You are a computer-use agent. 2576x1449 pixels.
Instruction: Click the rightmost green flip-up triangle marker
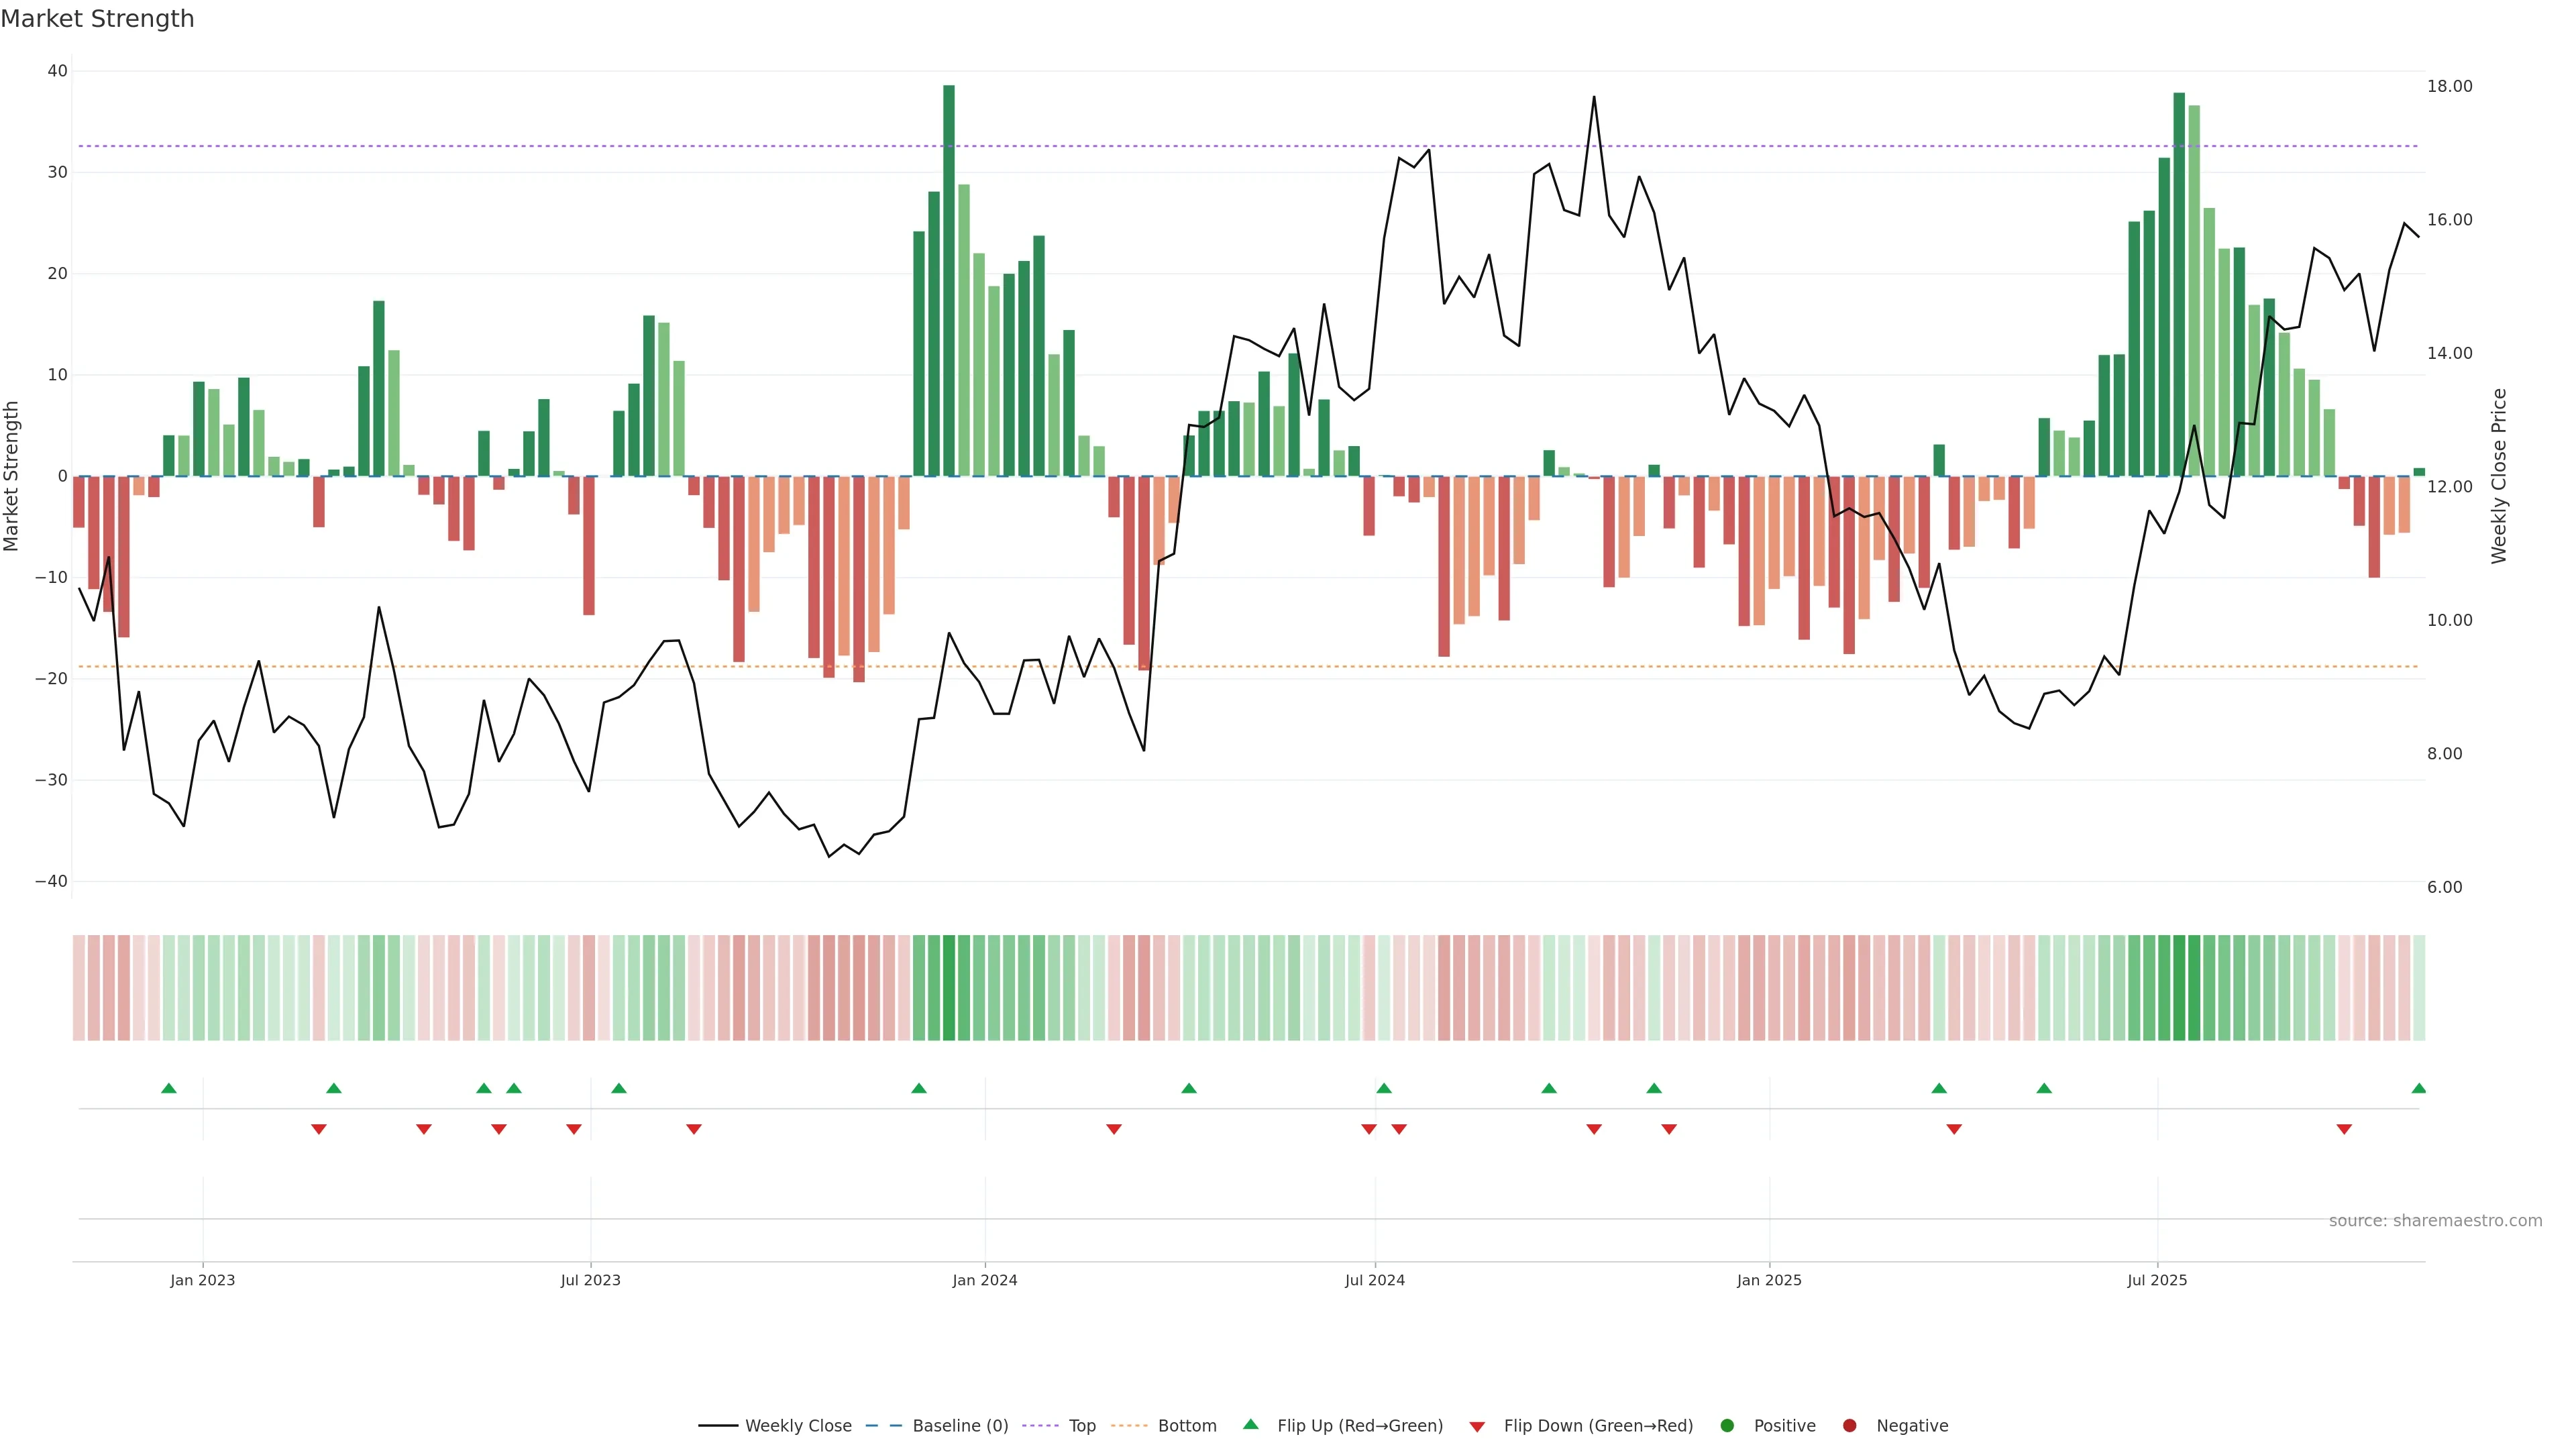pos(2418,1088)
